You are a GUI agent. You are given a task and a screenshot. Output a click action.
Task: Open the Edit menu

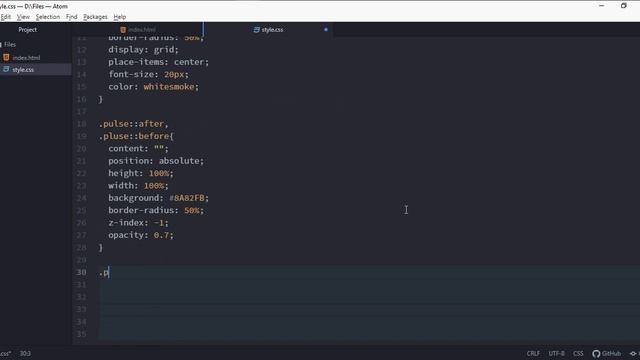(x=6, y=17)
